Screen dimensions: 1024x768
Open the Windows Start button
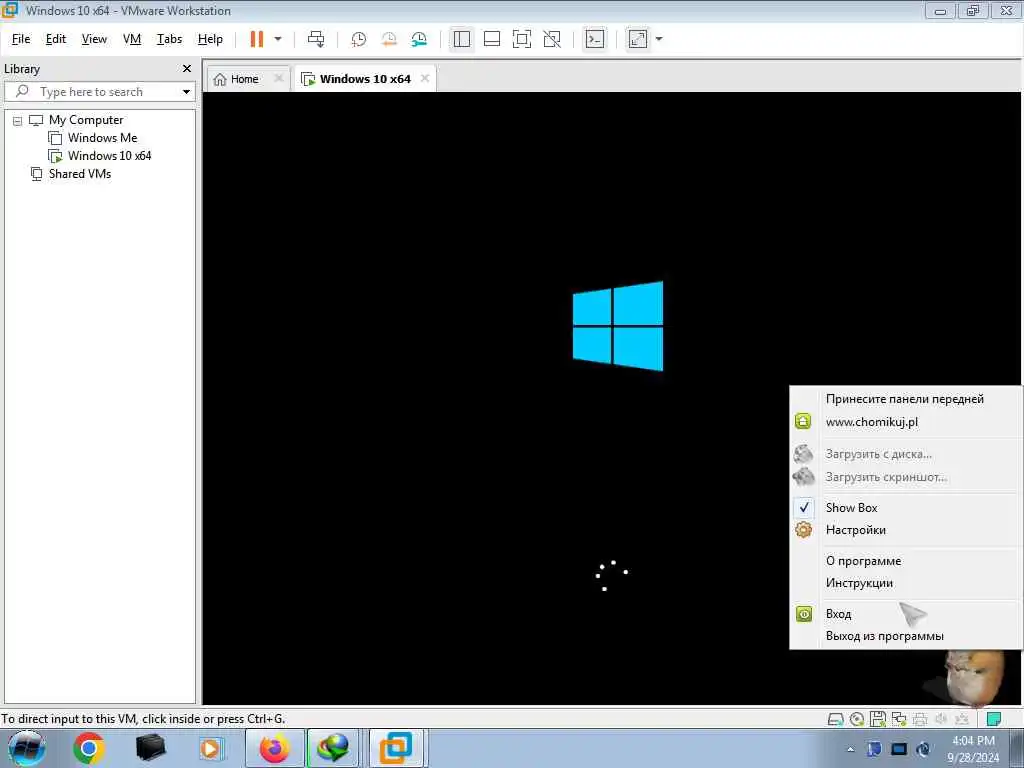tap(27, 748)
